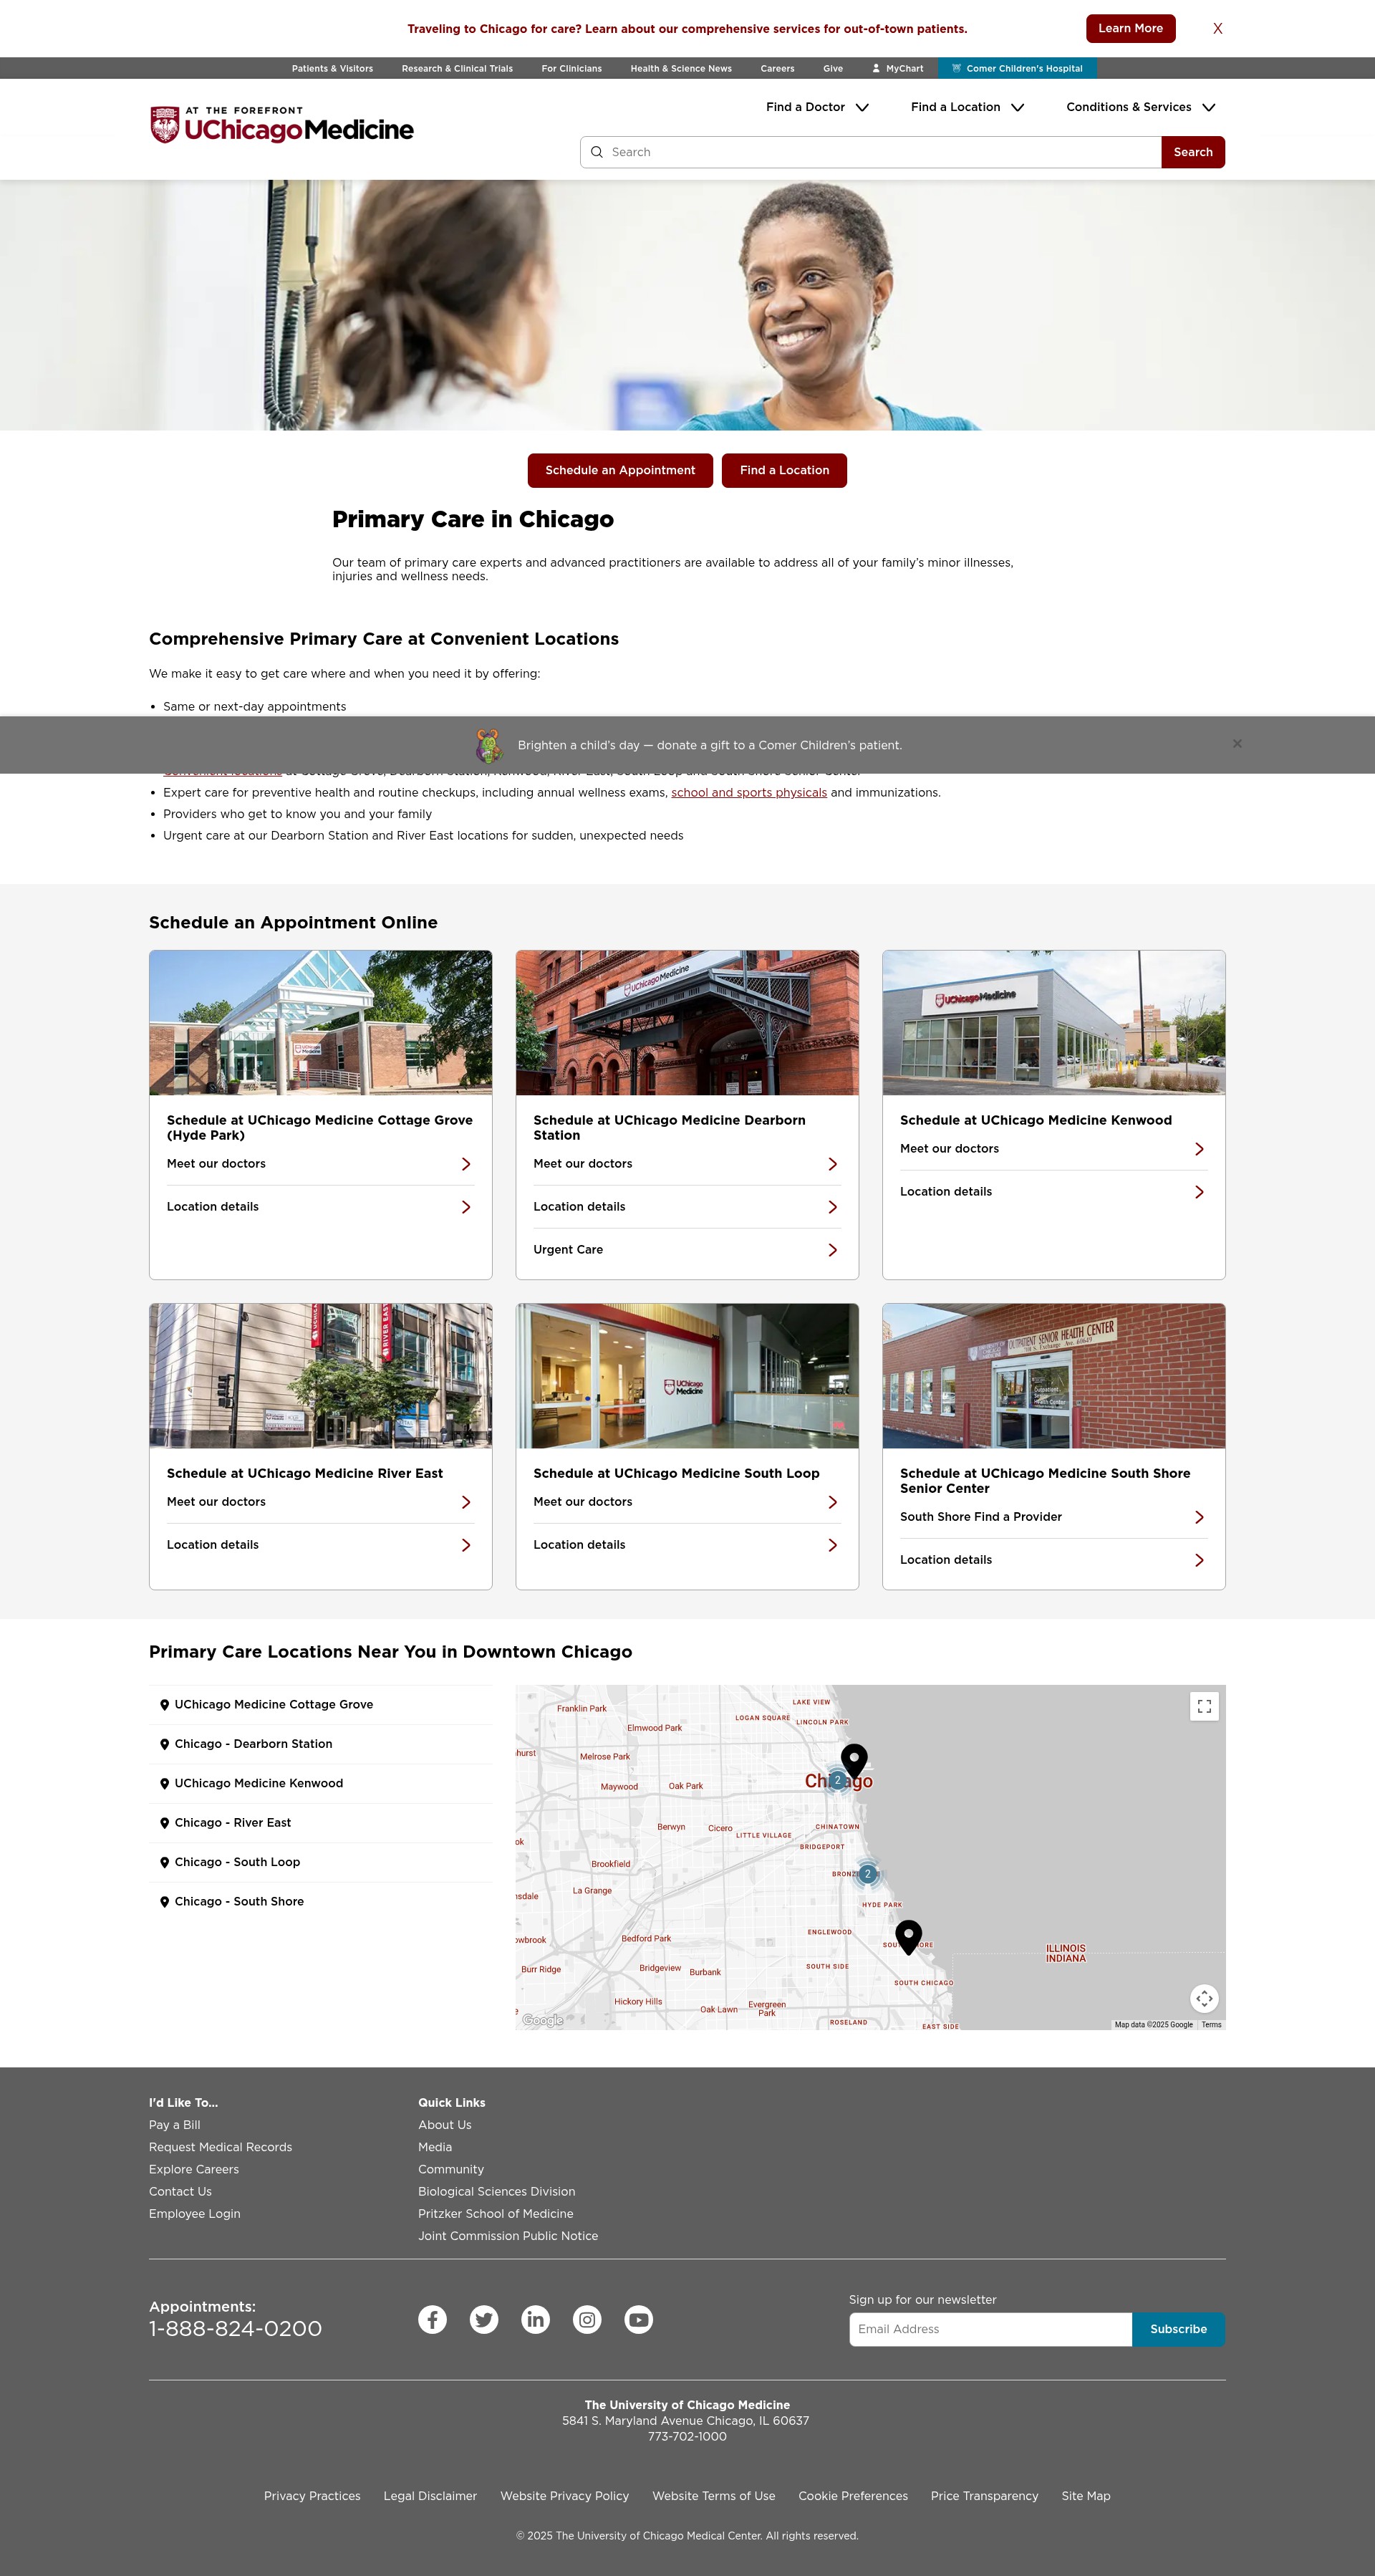Open Research & Clinical Trials menu item
Viewport: 1375px width, 2576px height.
[457, 68]
